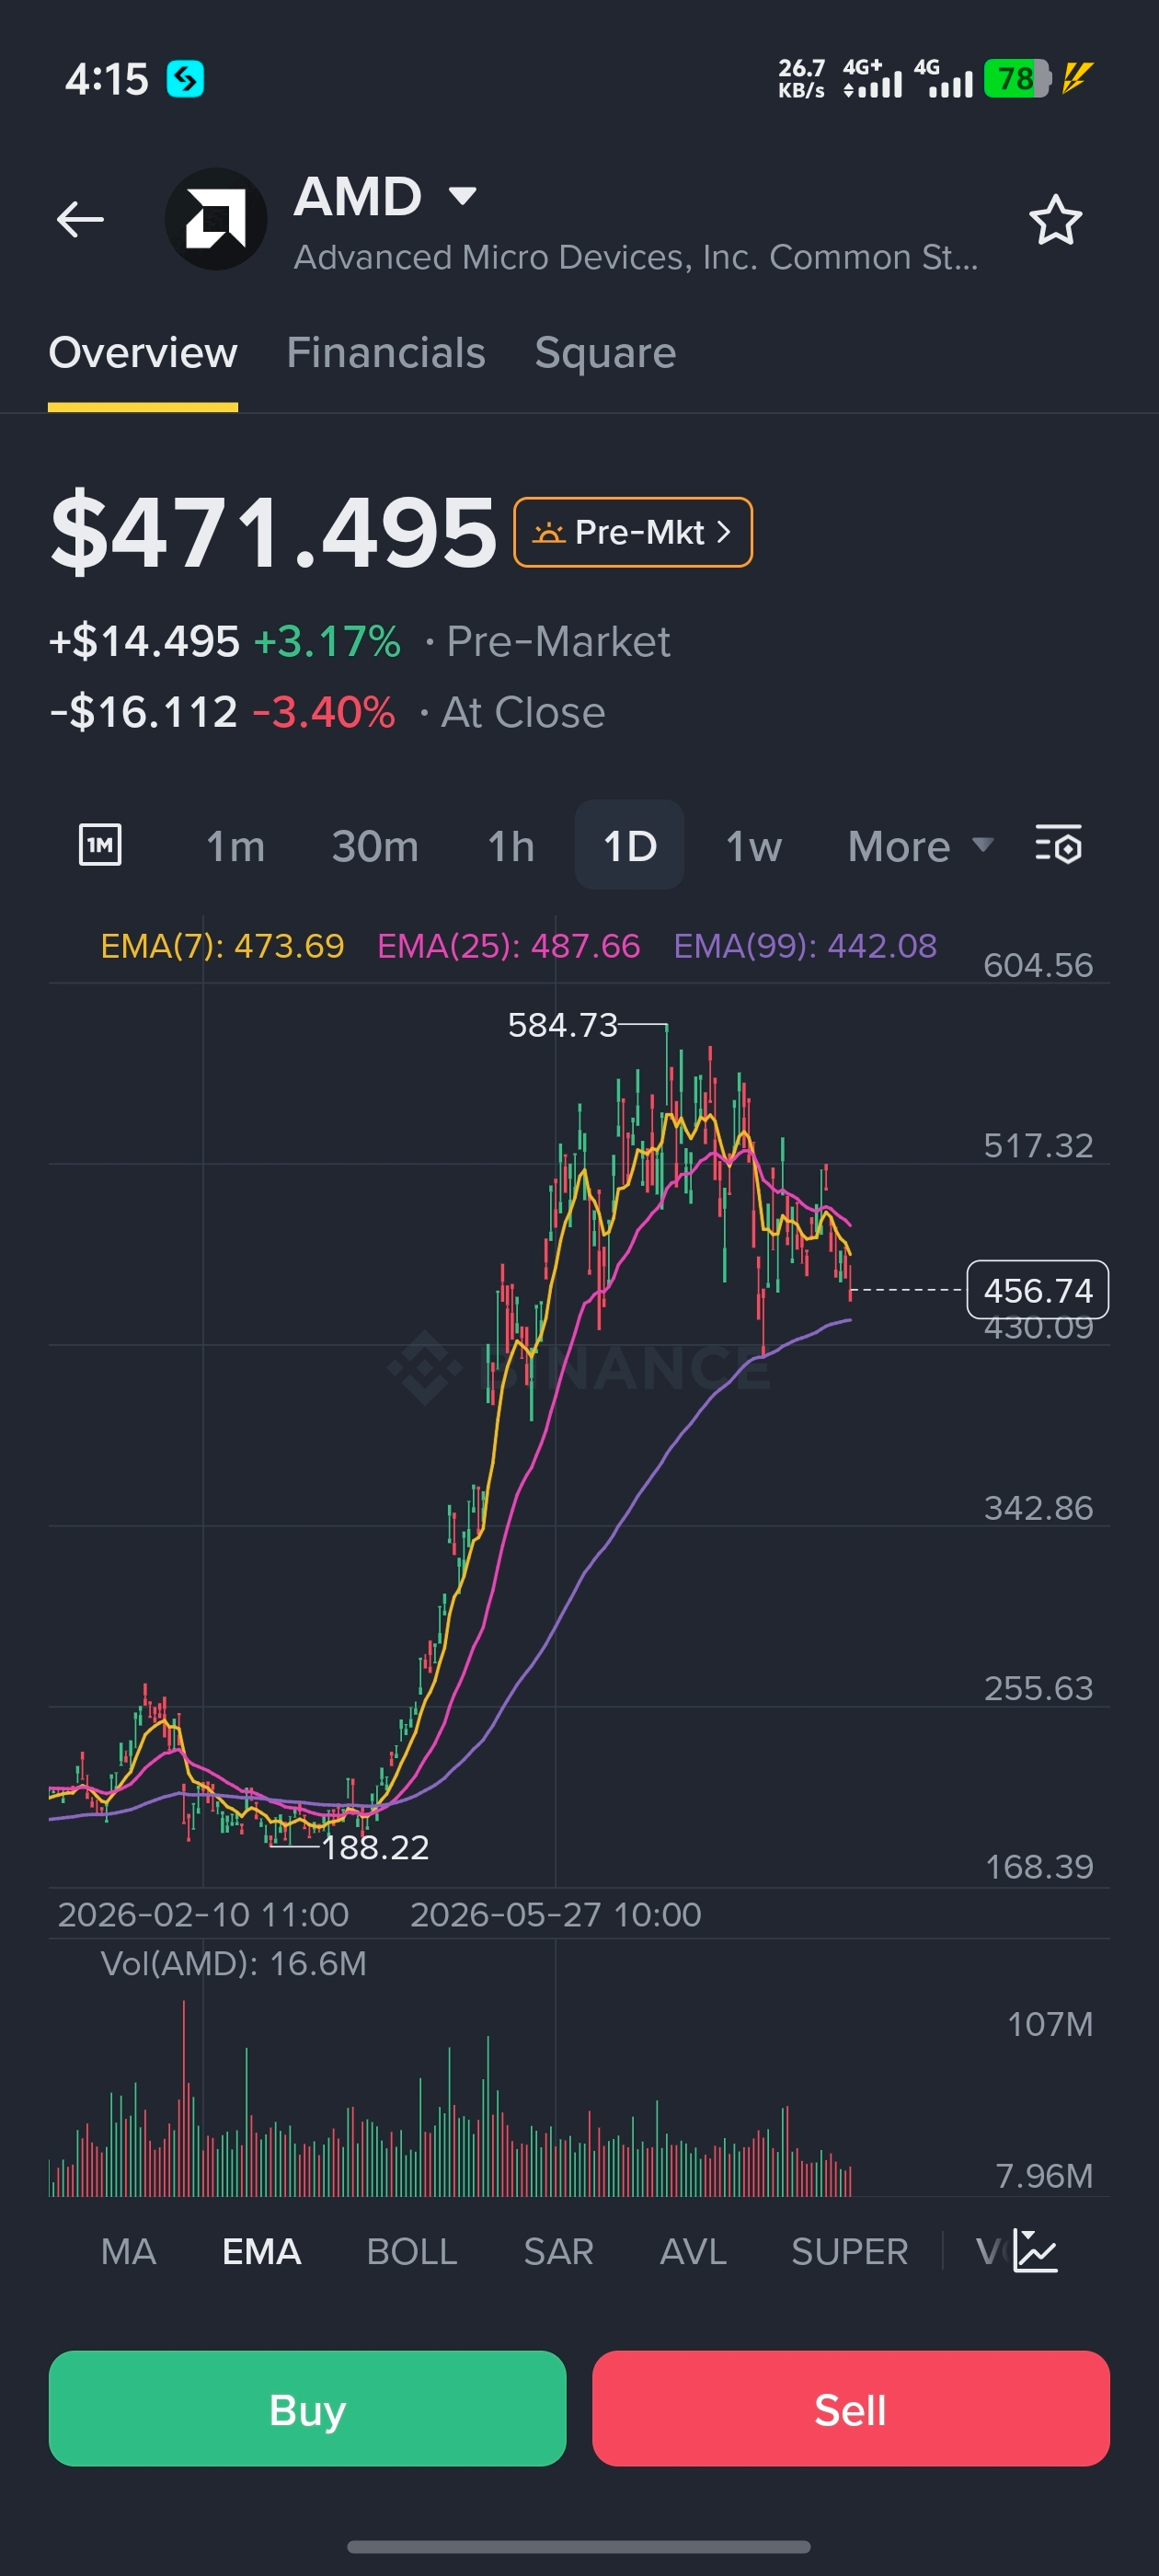The image size is (1159, 2576).
Task: Tap the app indicator icon in status bar
Action: tap(185, 79)
